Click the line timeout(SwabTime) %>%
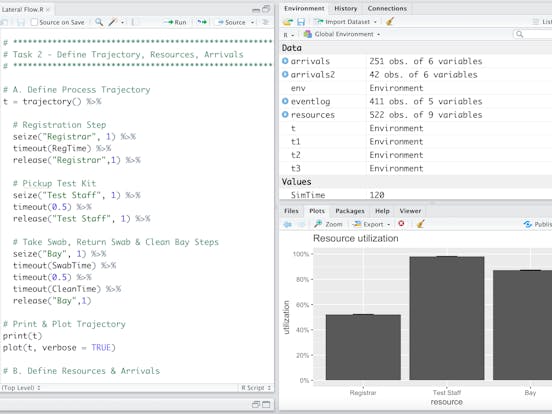 (64, 265)
